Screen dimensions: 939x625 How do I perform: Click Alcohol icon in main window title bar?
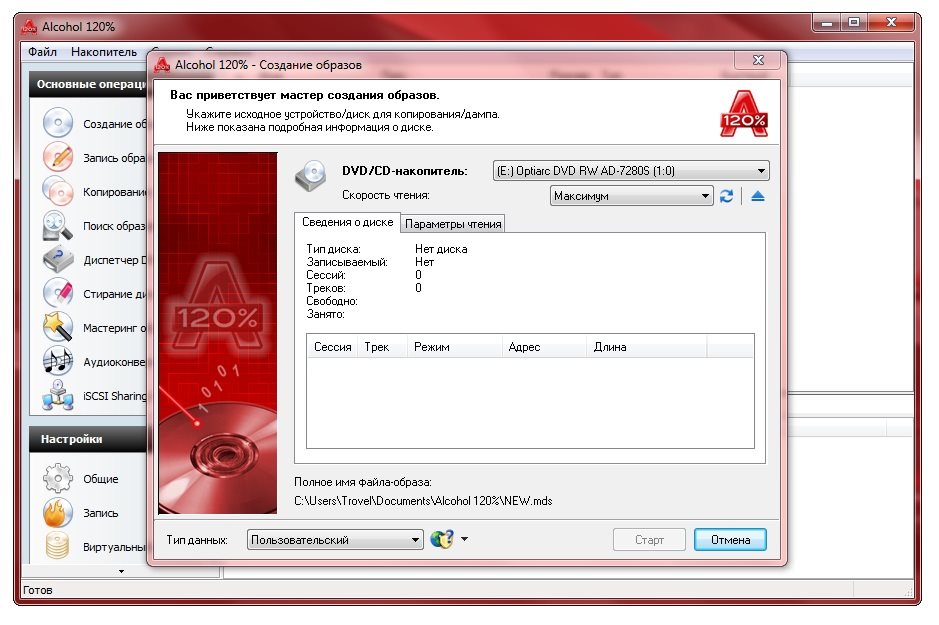[x=29, y=26]
